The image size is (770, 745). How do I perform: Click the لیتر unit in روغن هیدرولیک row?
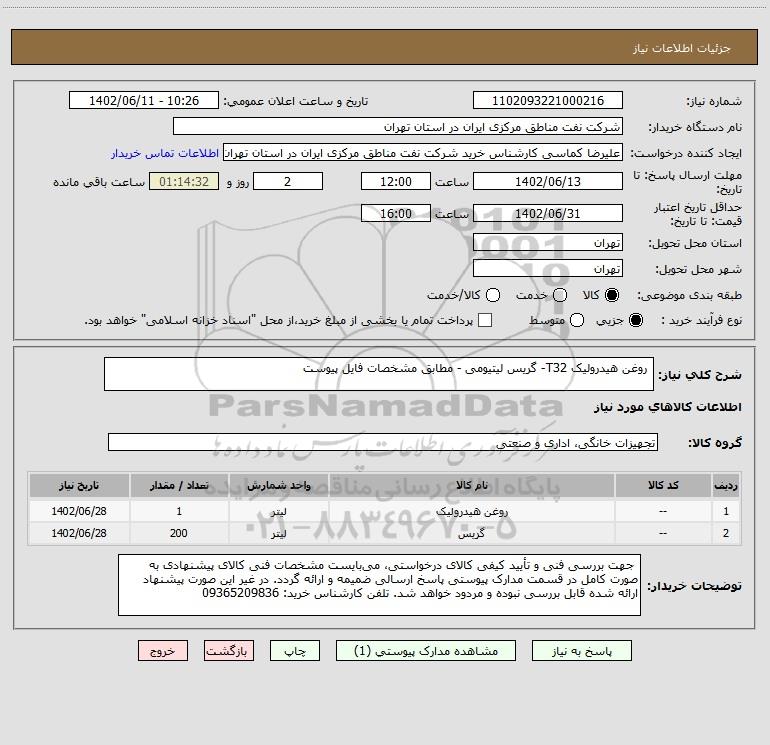tap(278, 511)
